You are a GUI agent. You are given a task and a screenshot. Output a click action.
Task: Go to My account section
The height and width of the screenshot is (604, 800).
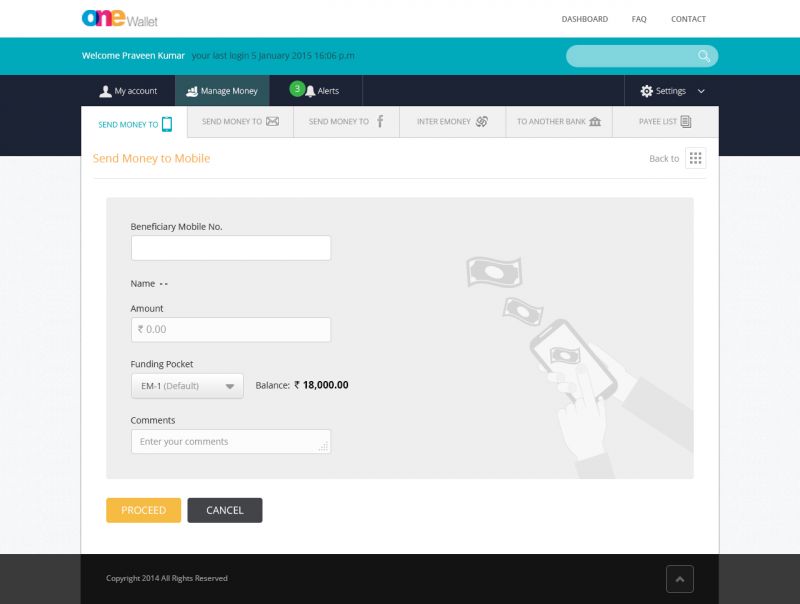128,91
